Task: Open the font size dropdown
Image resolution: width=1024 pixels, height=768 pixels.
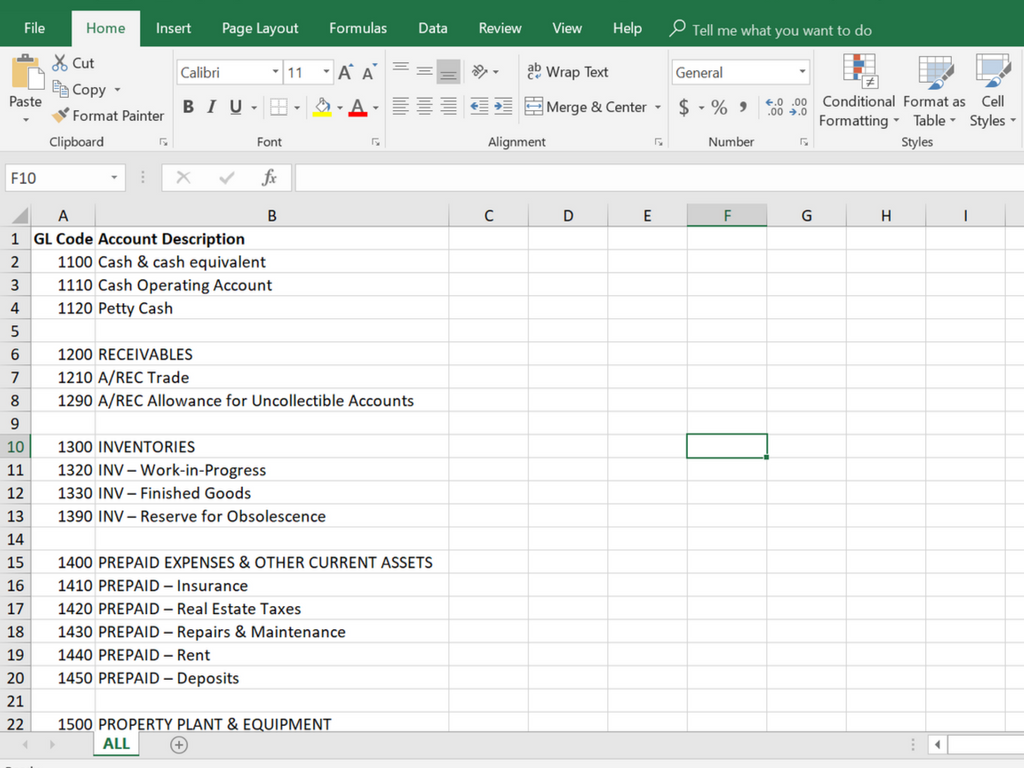Action: click(326, 72)
